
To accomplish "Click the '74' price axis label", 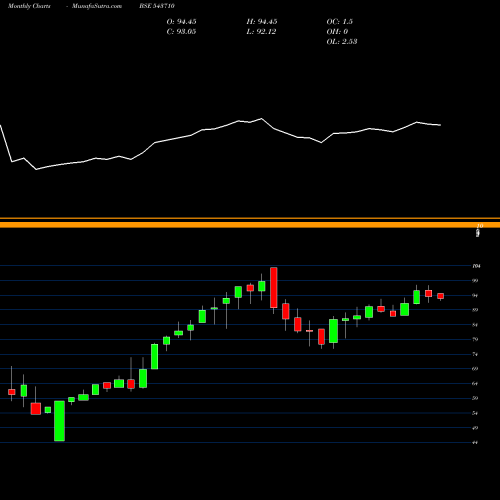I will (475, 354).
